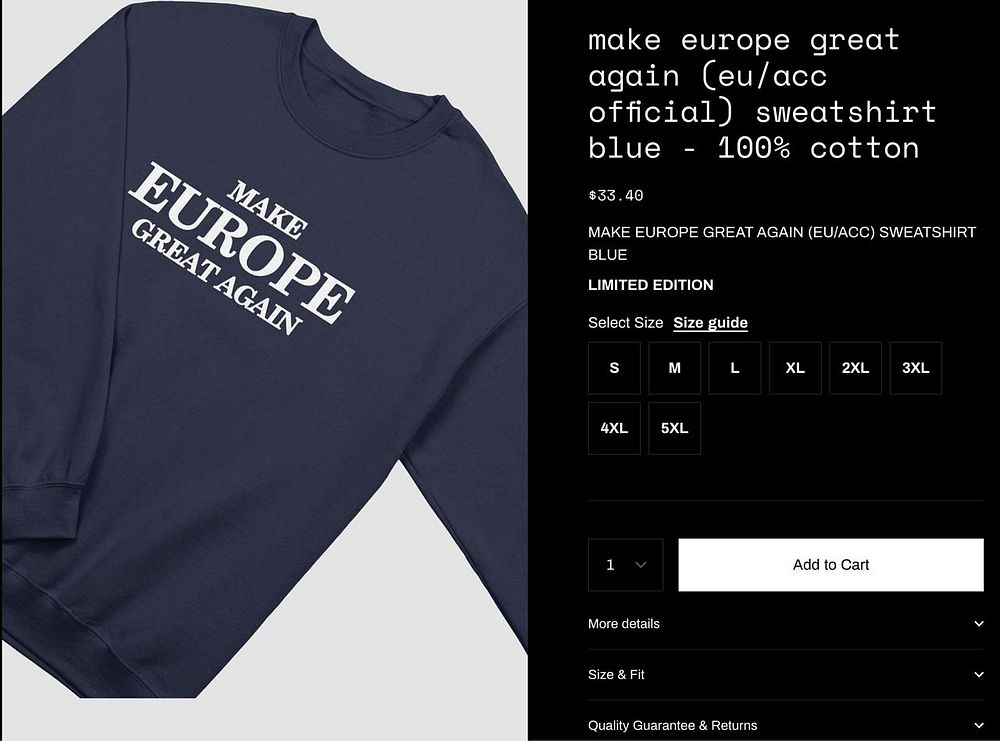Image resolution: width=1000 pixels, height=741 pixels.
Task: Open the quantity dropdown showing 1
Action: 626,565
